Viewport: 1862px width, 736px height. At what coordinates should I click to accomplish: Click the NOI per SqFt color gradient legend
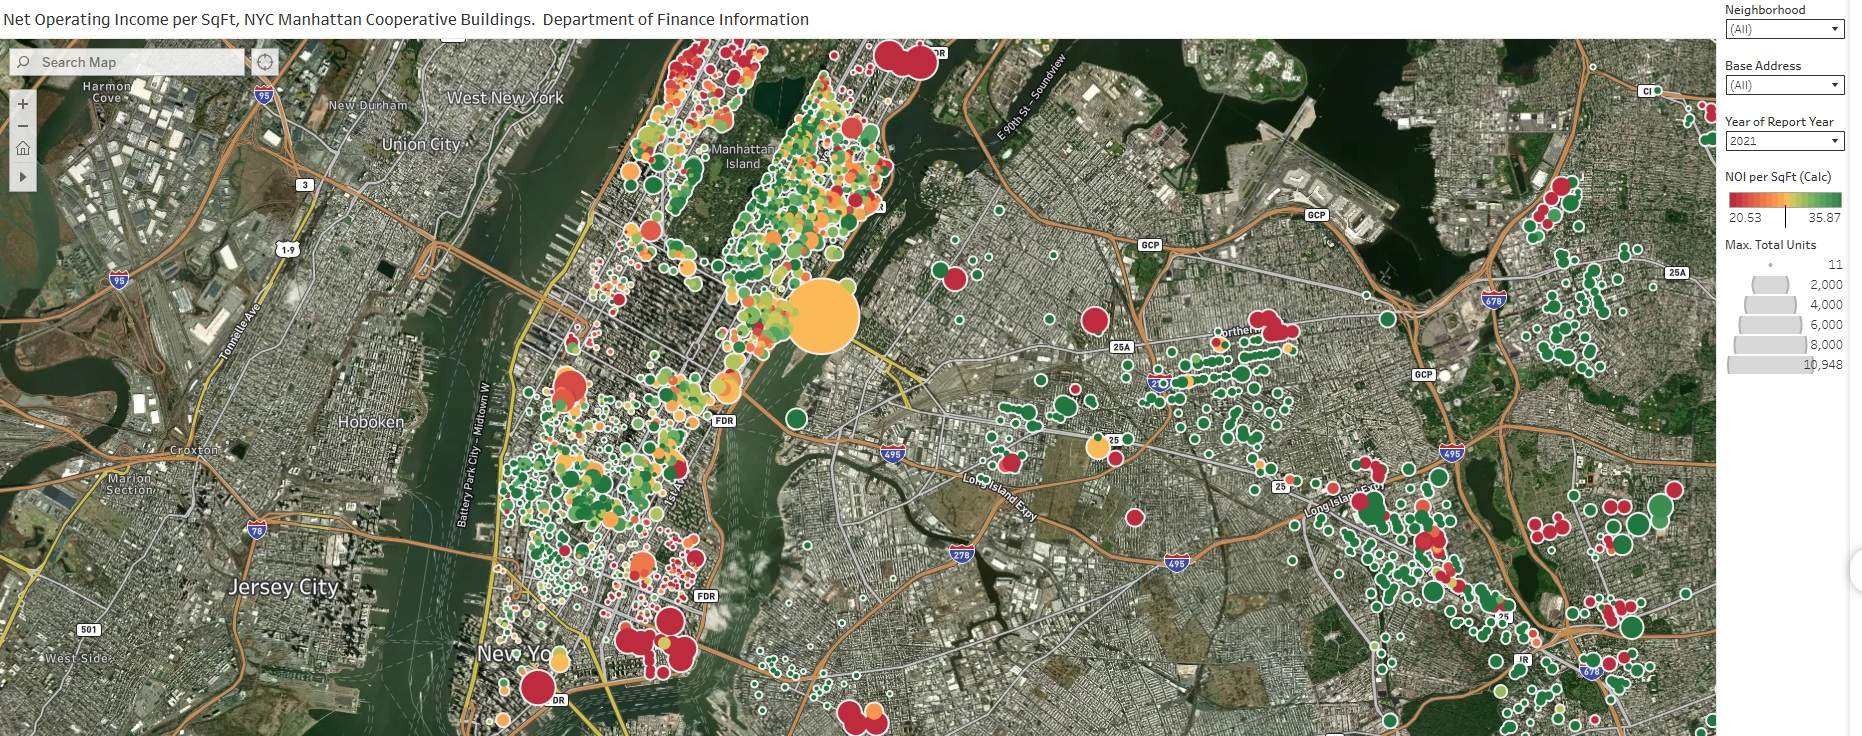coord(1784,200)
